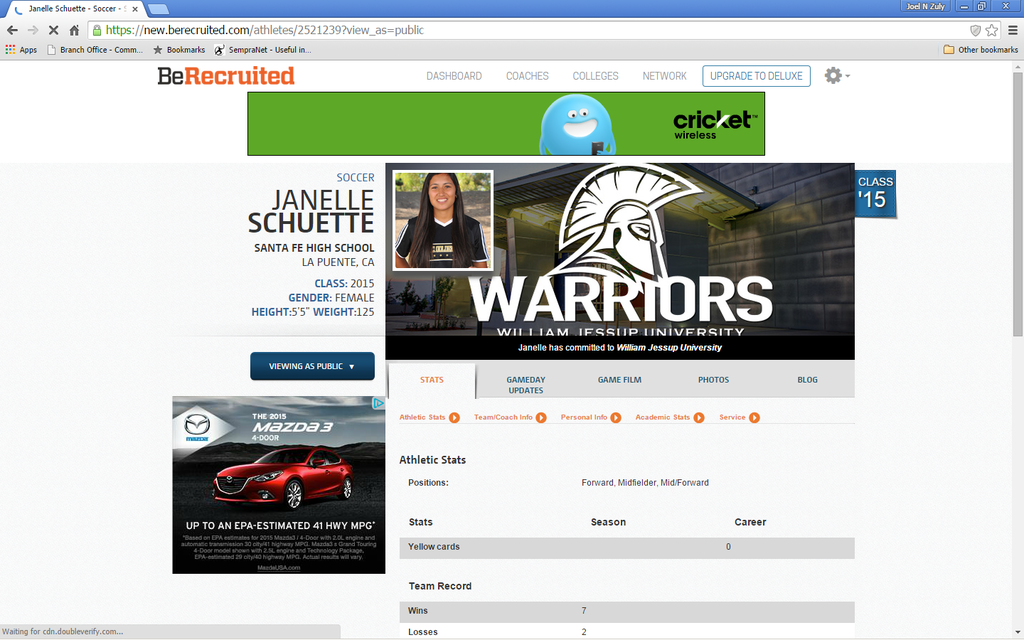1024x640 pixels.
Task: Jump to Athletic Stats link
Action: (423, 417)
